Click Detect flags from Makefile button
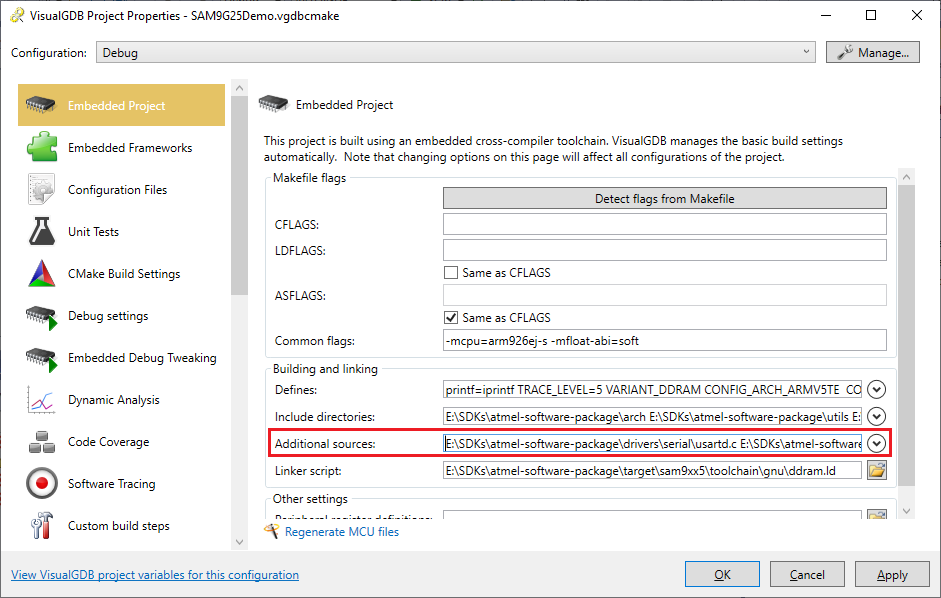Screen dimensions: 941x598 pos(664,198)
